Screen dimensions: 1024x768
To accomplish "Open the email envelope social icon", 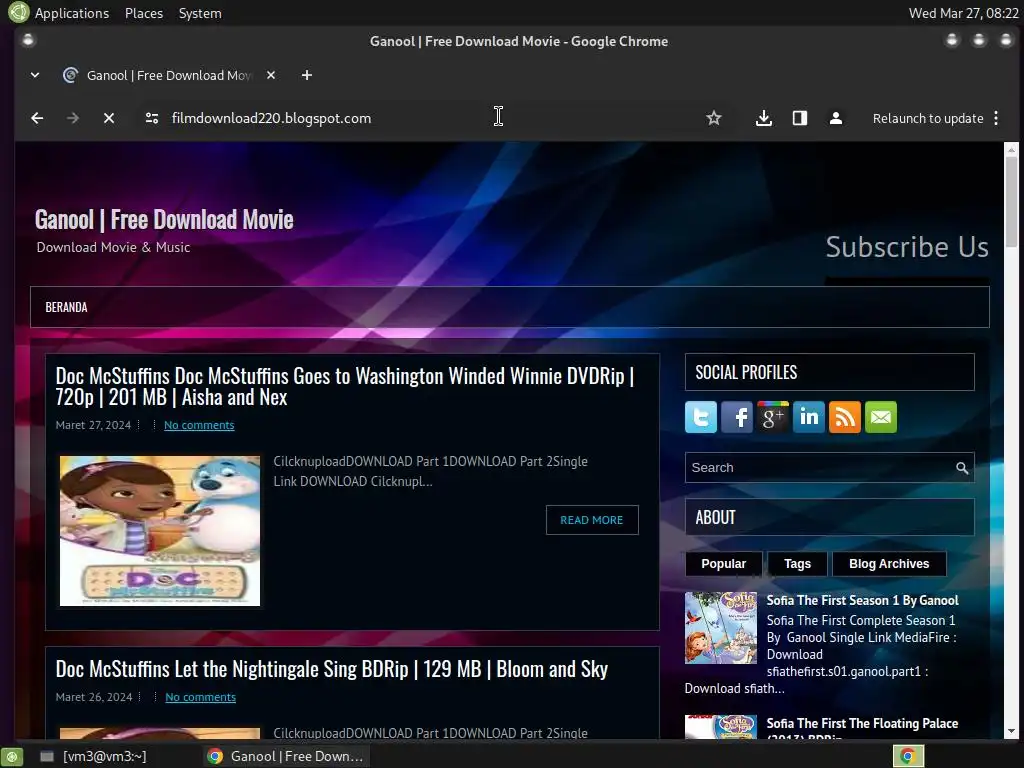I will 880,417.
